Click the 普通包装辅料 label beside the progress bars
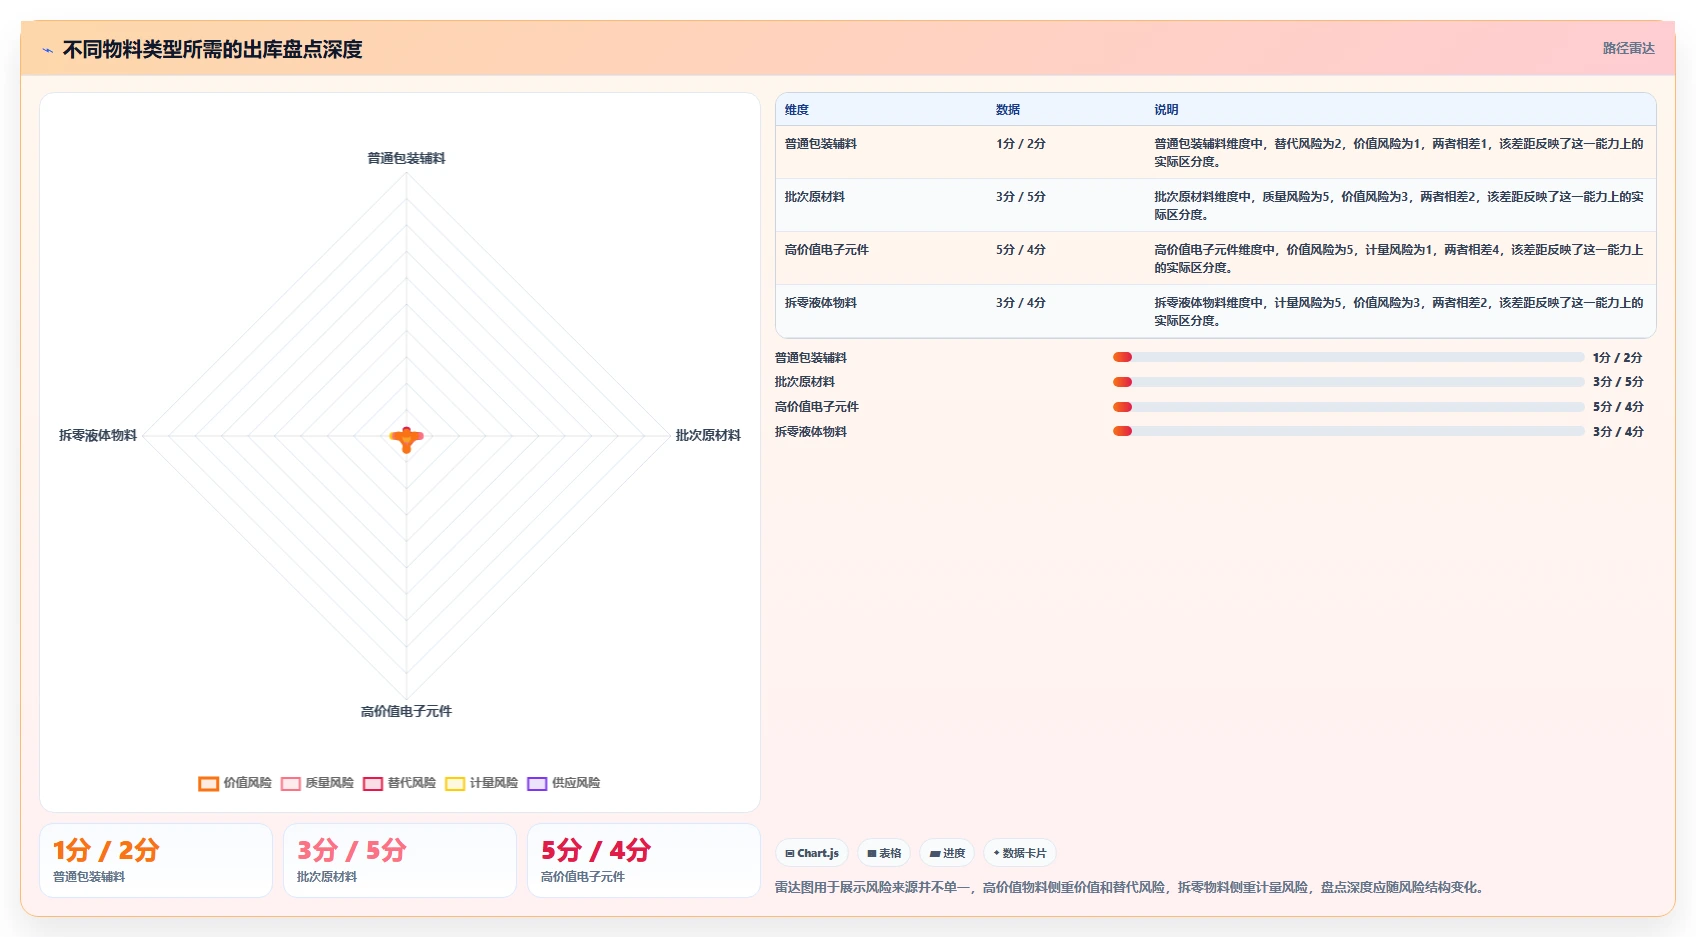Screen dimensions: 1696x937 click(811, 358)
